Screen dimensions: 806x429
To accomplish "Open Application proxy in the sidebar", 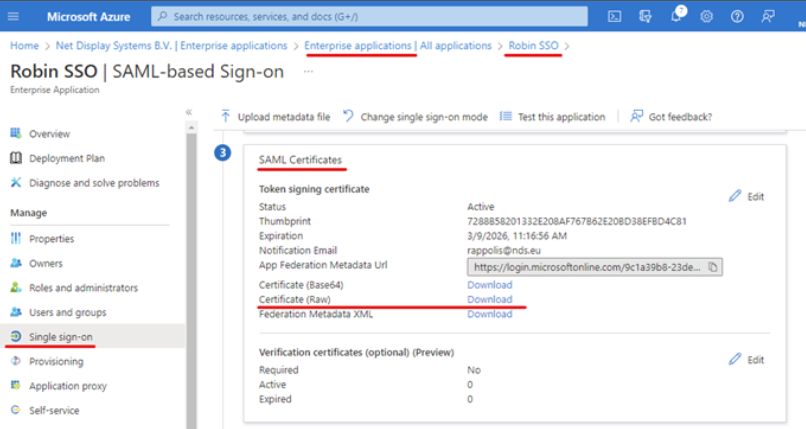I will click(x=68, y=386).
